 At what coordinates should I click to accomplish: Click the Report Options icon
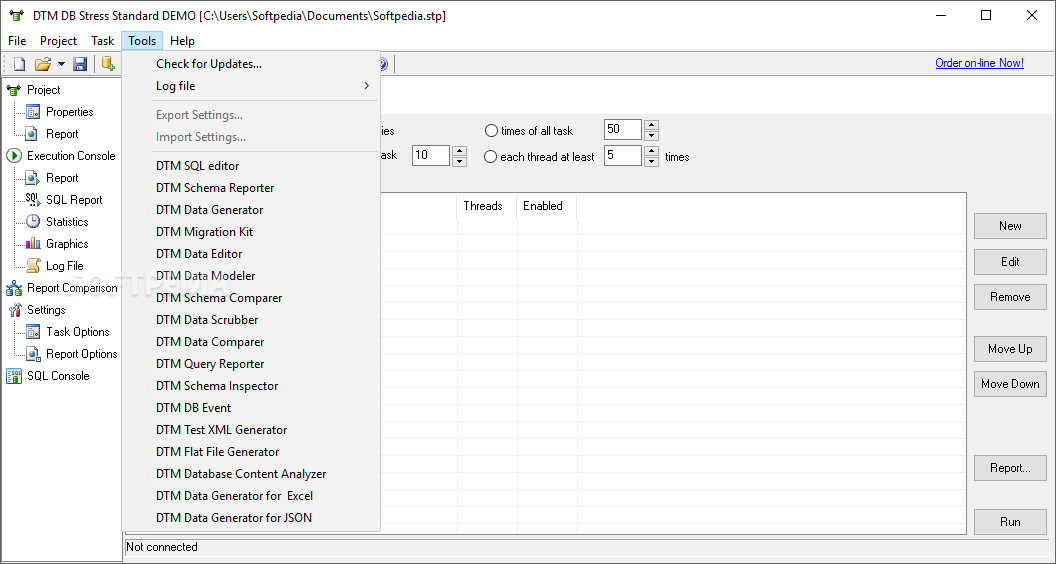(33, 354)
